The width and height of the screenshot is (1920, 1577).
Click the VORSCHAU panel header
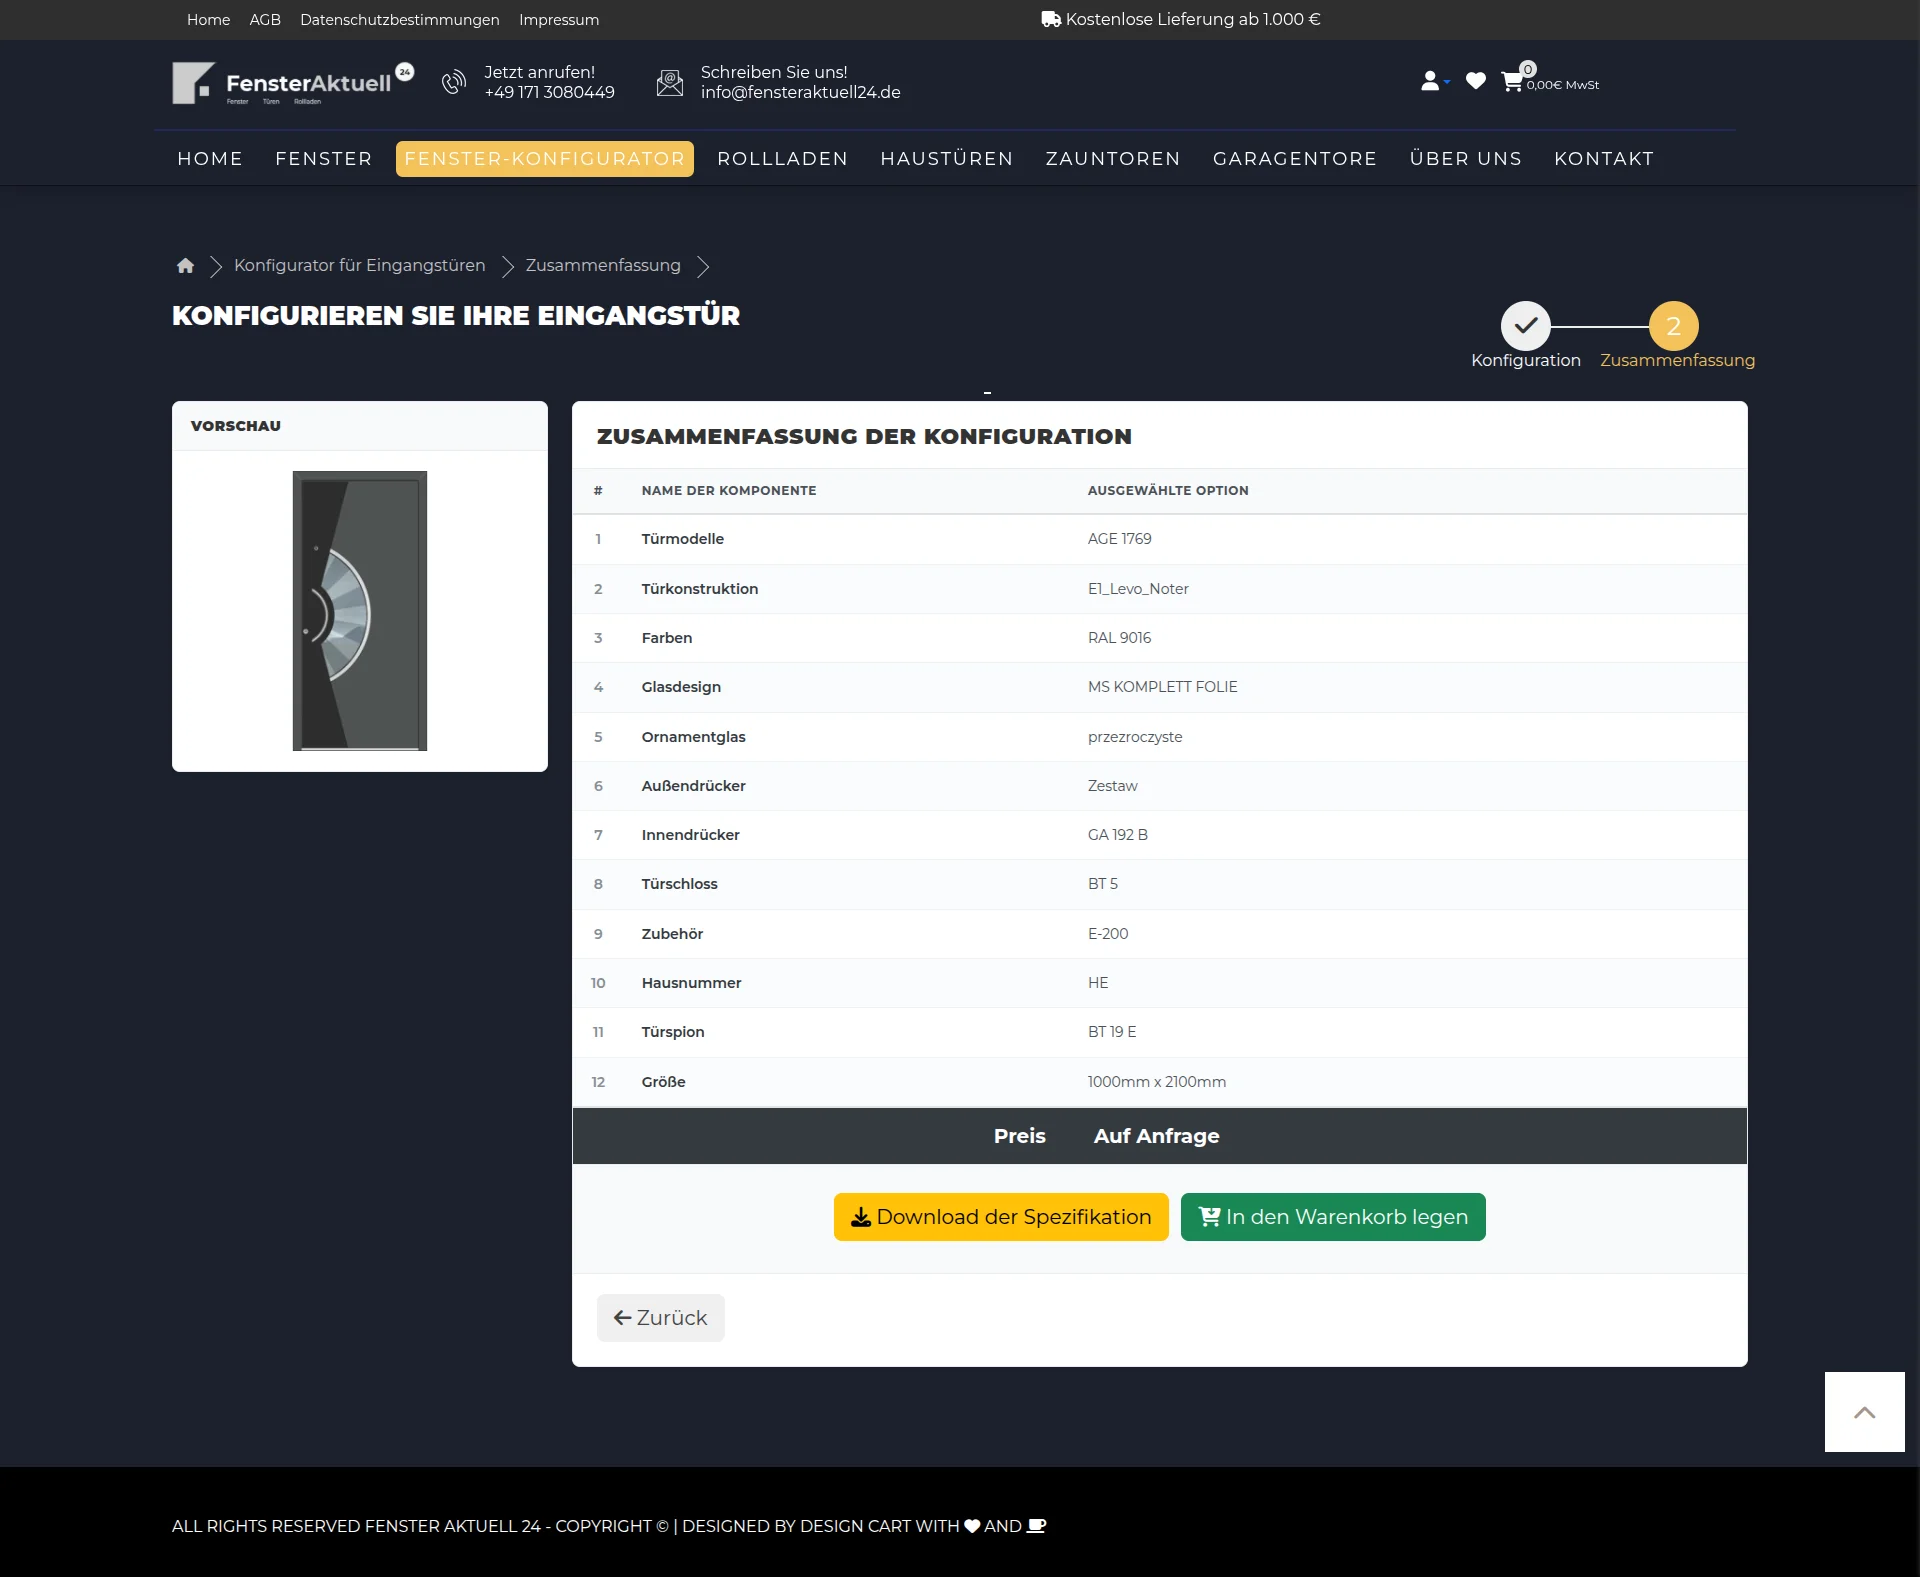pyautogui.click(x=360, y=426)
